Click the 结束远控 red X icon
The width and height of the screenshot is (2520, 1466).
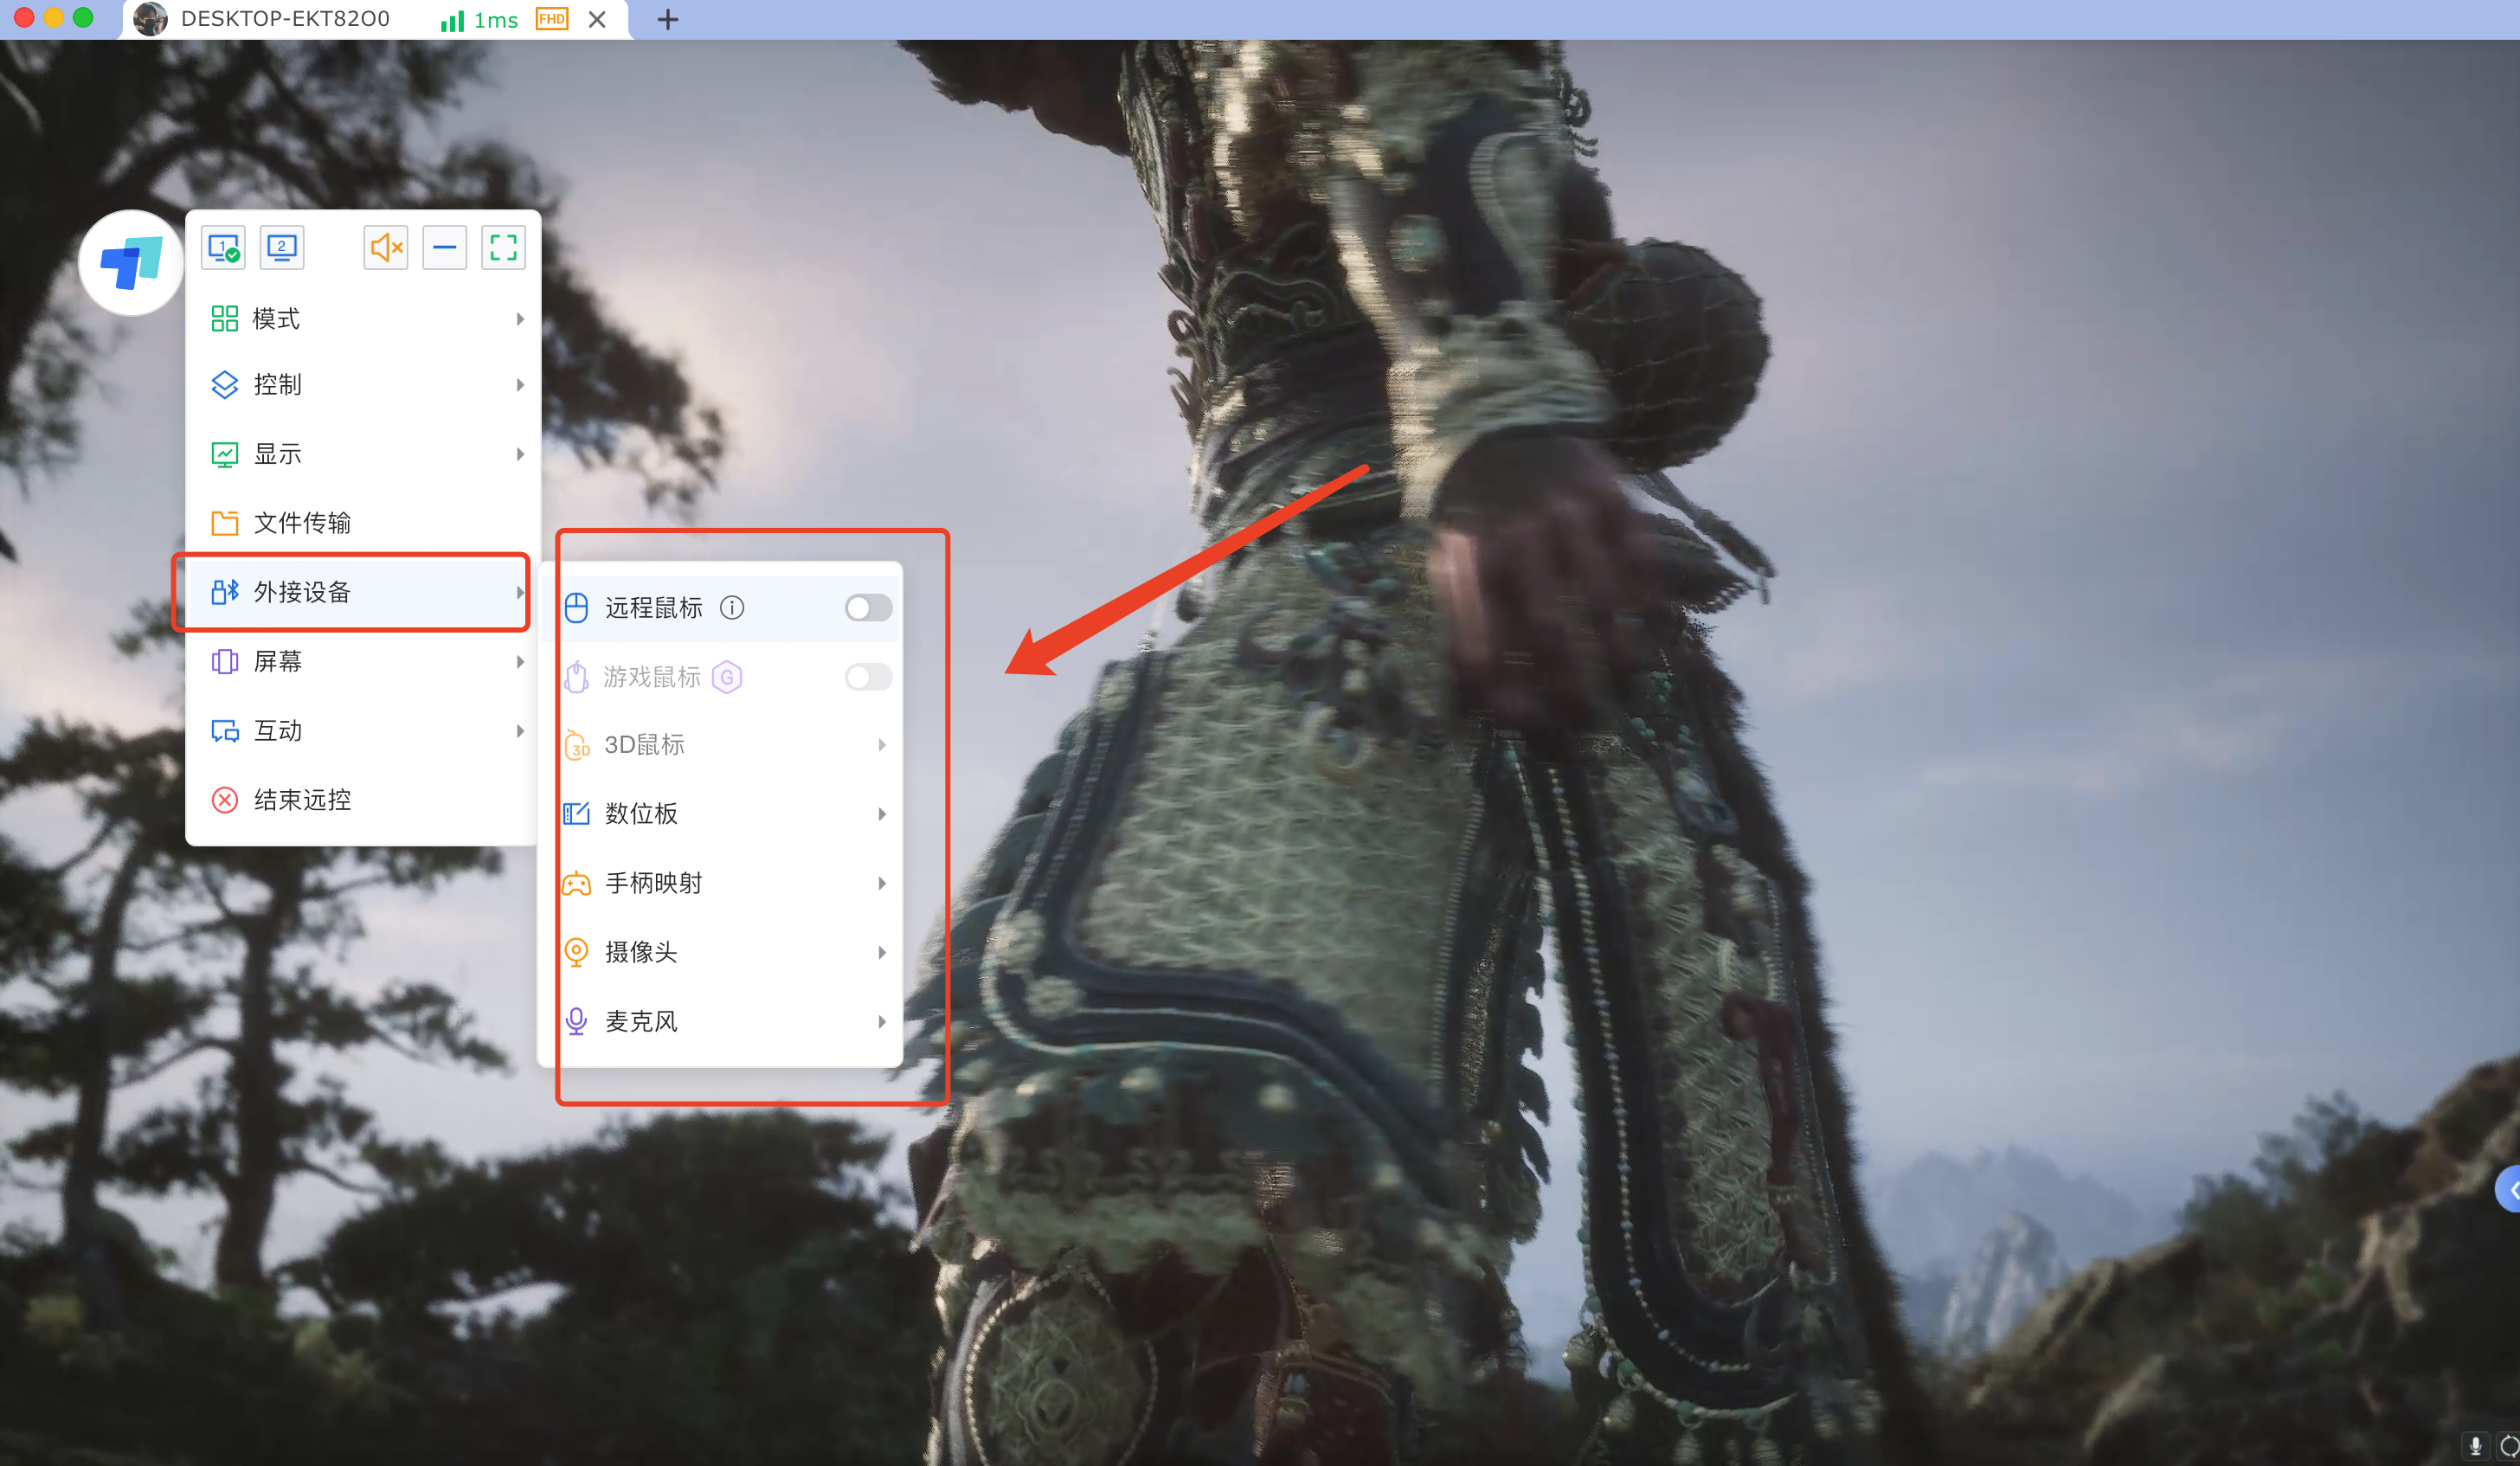click(224, 800)
